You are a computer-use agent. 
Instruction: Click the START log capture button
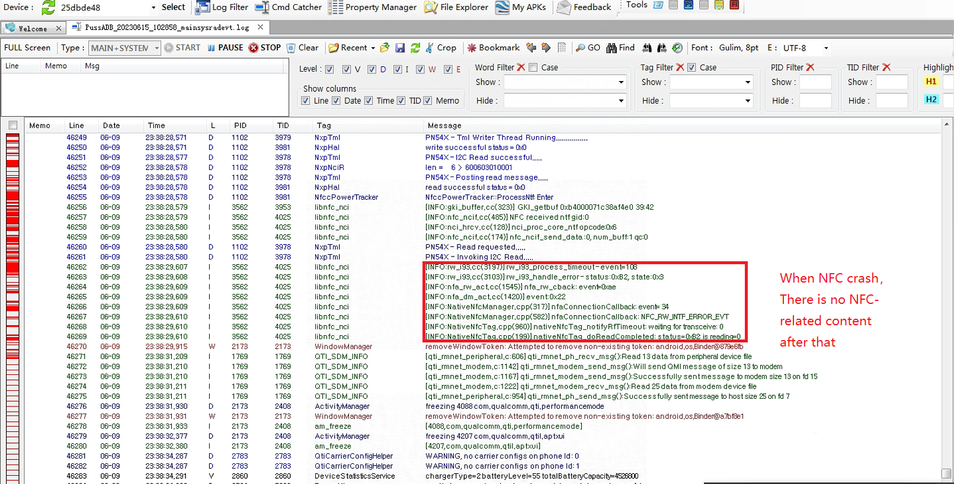pos(182,47)
